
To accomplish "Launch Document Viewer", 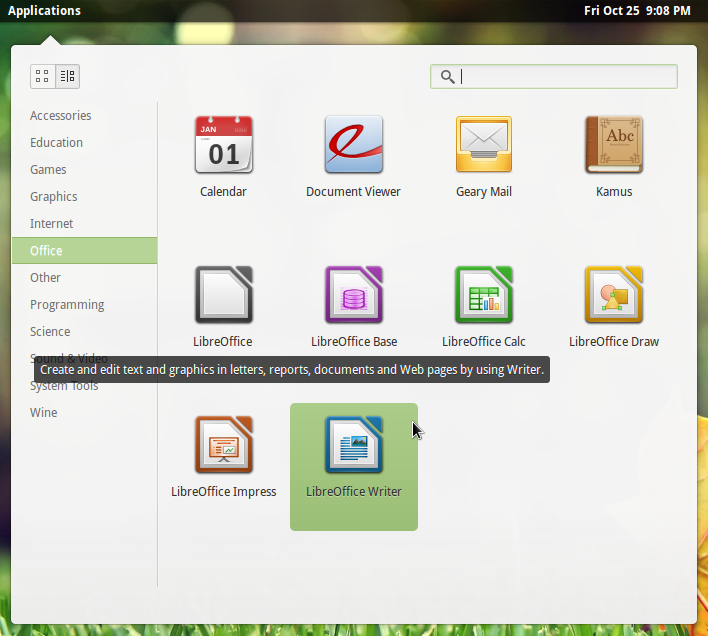I will pos(354,145).
